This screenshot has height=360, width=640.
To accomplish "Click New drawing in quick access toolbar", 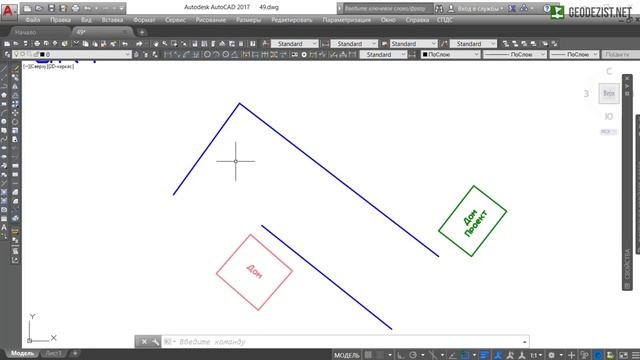I will click(27, 8).
